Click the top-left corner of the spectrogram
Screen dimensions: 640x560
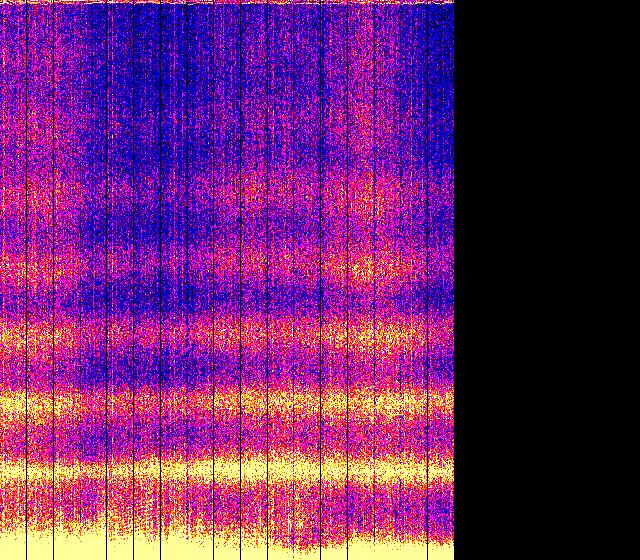pyautogui.click(x=1, y=1)
